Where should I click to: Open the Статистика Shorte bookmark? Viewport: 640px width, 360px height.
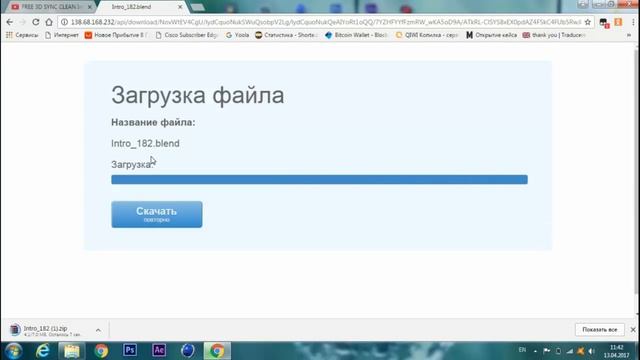[285, 35]
